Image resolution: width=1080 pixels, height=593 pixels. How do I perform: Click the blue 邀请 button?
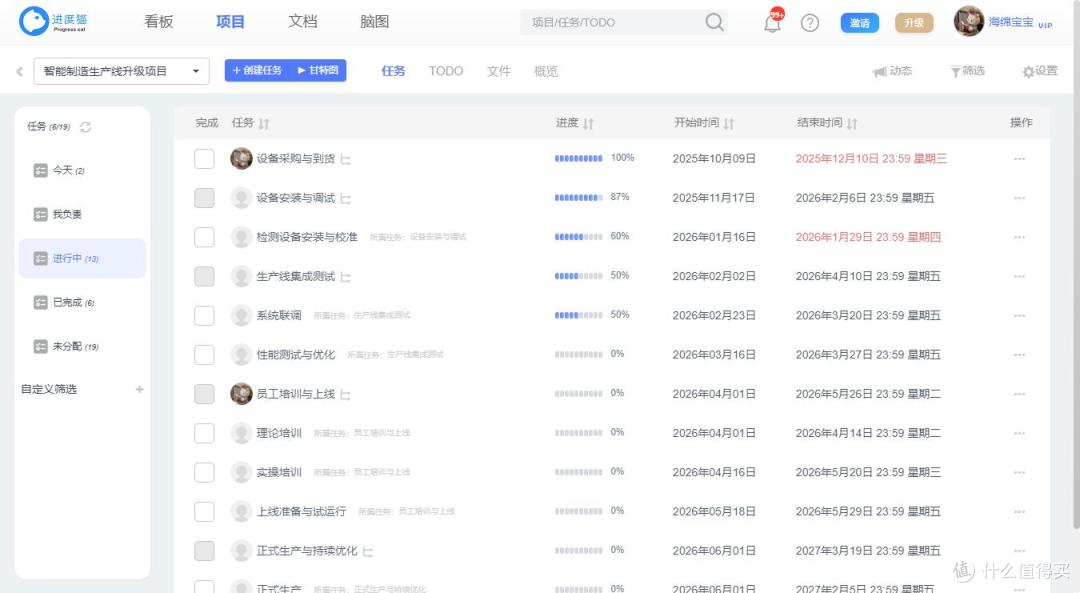[x=860, y=23]
